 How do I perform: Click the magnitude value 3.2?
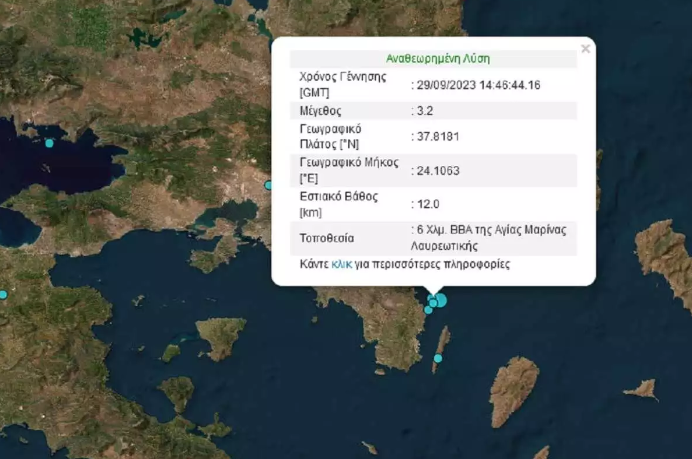425,111
